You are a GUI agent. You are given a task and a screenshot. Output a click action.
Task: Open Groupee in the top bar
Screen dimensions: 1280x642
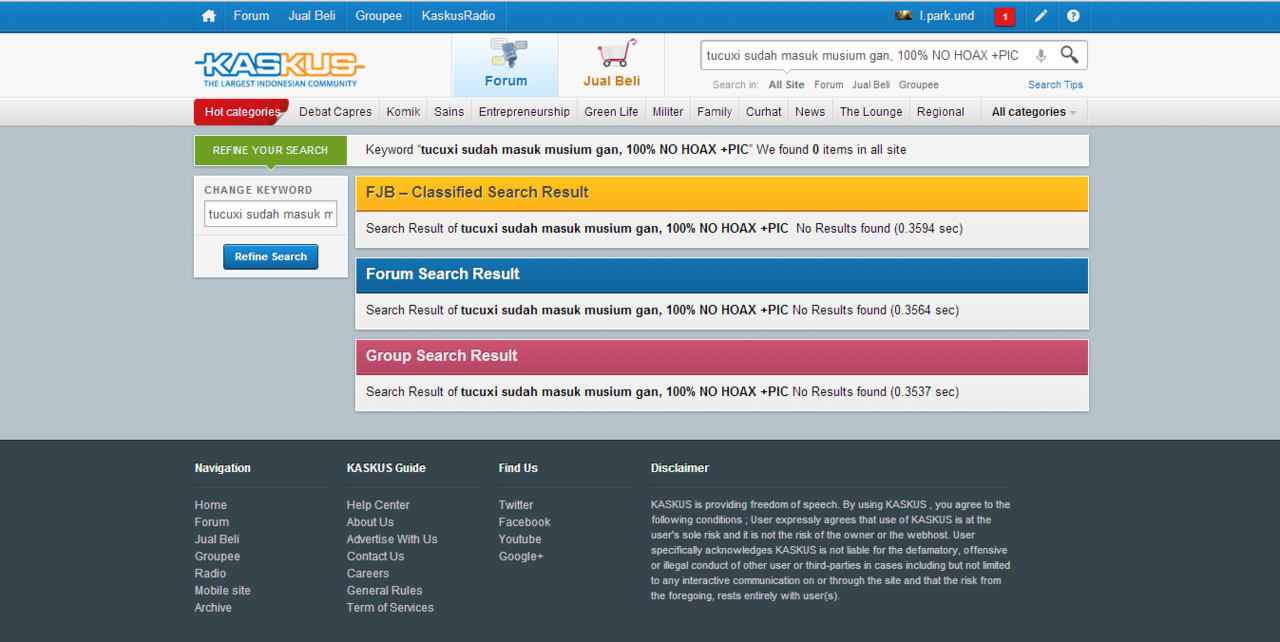click(x=379, y=16)
